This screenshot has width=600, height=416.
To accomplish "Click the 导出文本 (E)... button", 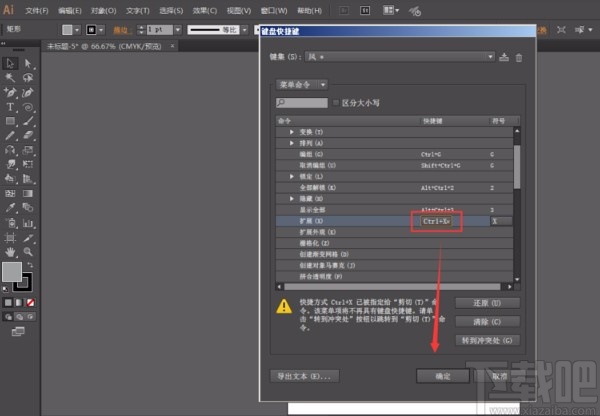I will 304,376.
